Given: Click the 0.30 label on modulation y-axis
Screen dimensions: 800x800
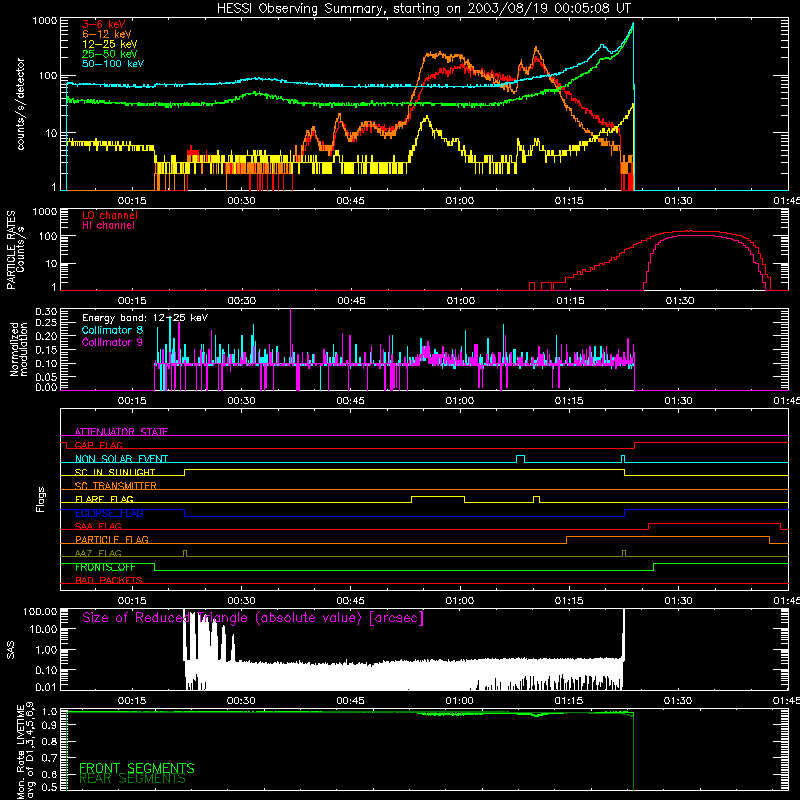Looking at the screenshot, I should point(46,311).
